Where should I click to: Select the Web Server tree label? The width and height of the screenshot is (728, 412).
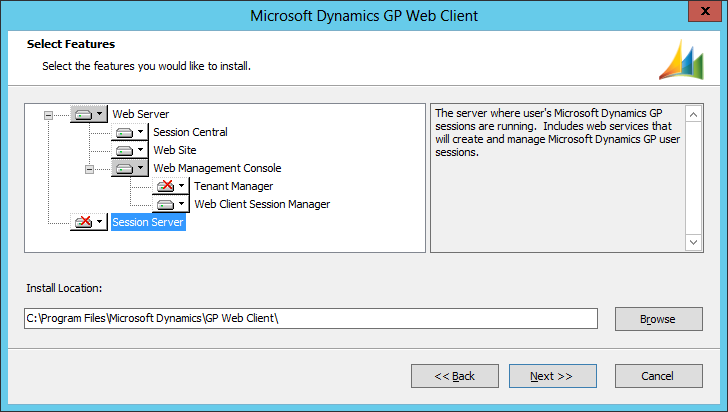141,114
